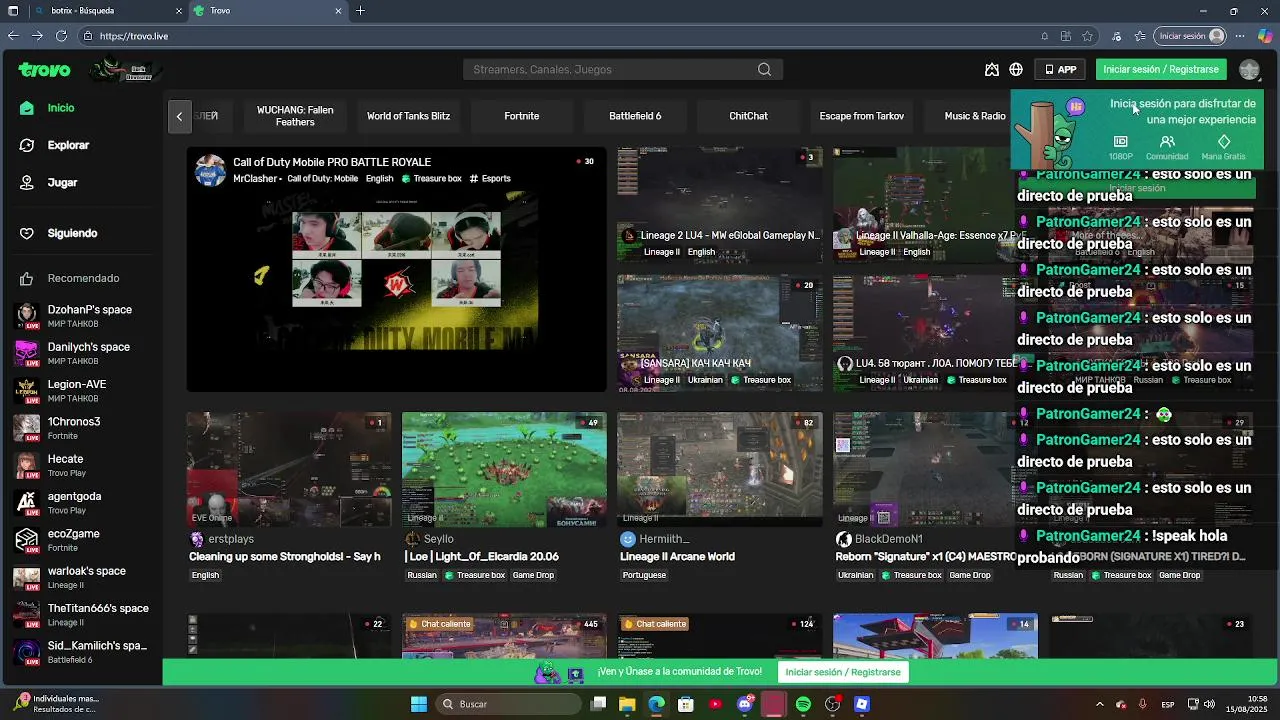Select the Battlefield 6 category
Screen dimensions: 1280x720
(635, 116)
